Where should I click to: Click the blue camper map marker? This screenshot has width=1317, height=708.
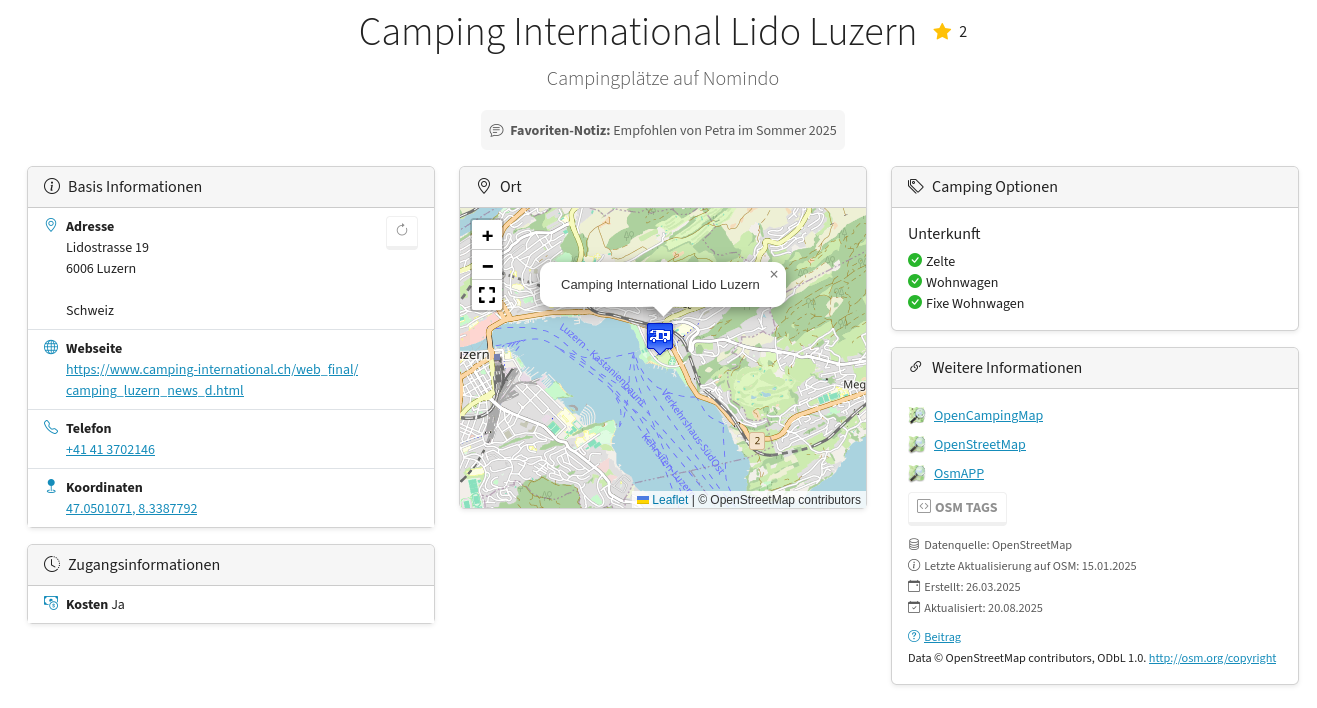(660, 338)
